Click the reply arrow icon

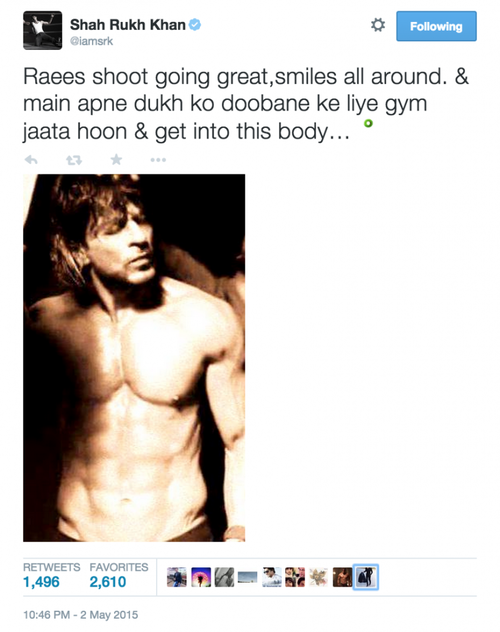coord(31,160)
